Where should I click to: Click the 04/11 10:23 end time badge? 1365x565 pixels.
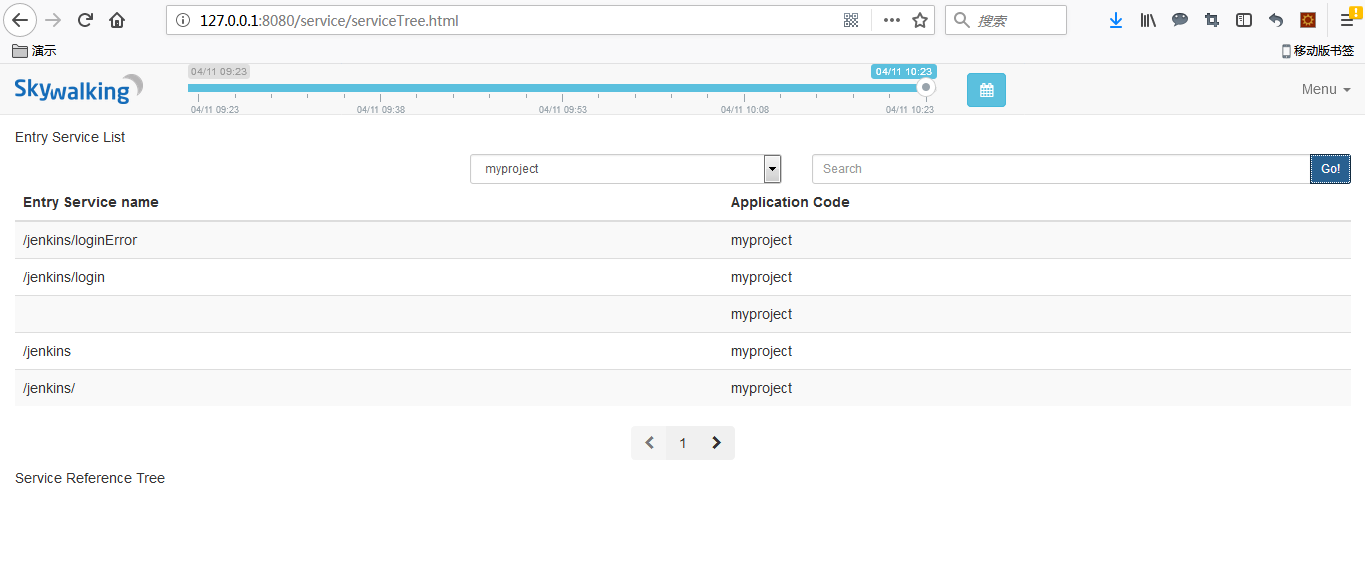coord(904,72)
